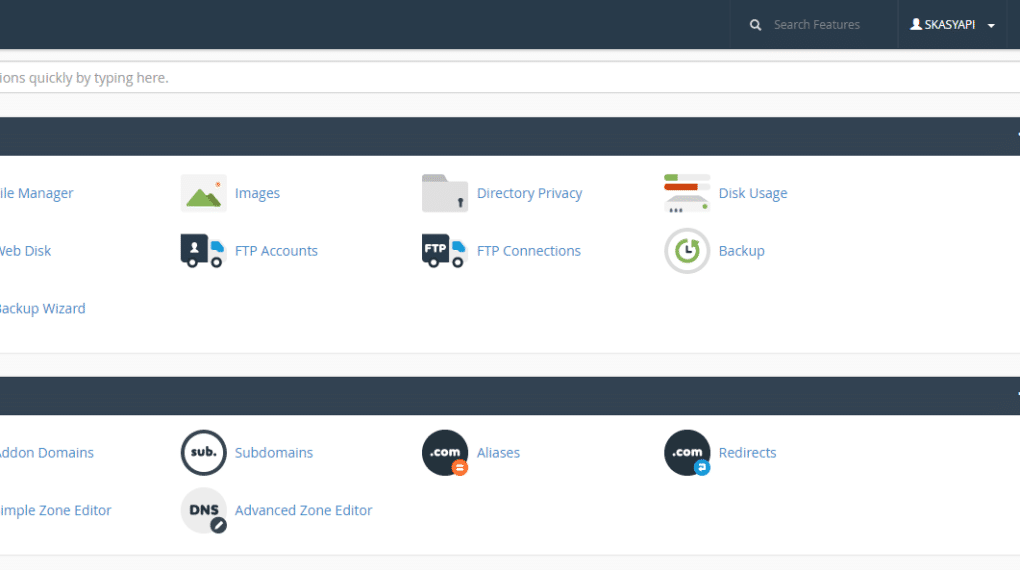The image size is (1020, 570).
Task: Open the Advanced Zone Editor DNS icon
Action: 203,511
